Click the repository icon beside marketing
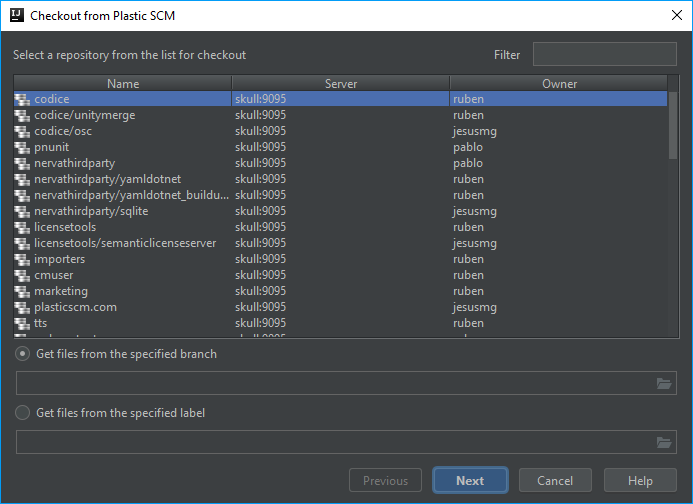Image resolution: width=693 pixels, height=504 pixels. point(22,291)
